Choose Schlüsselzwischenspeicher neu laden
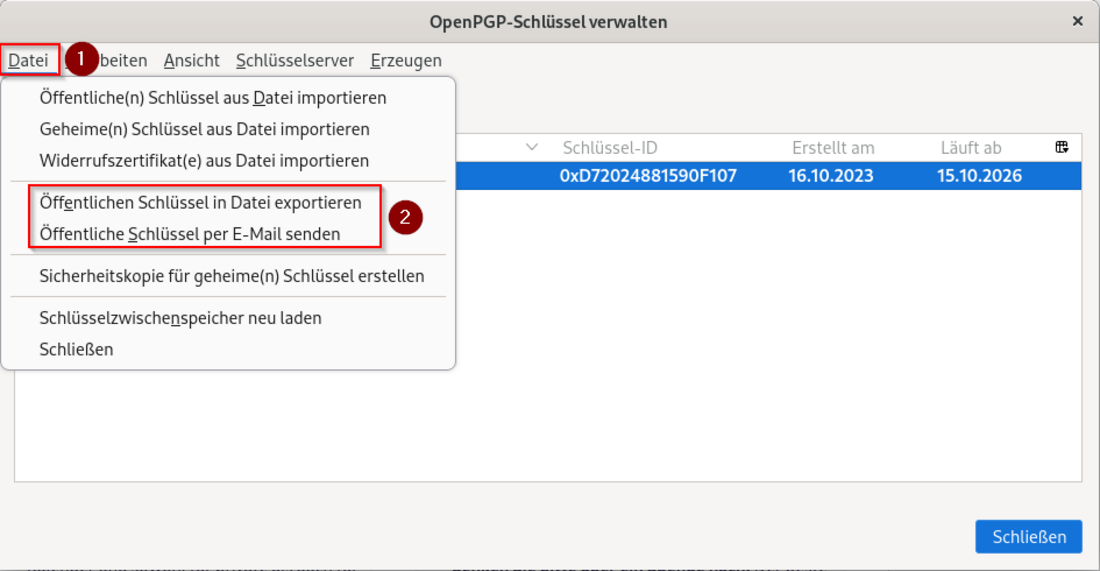The image size is (1100, 571). tap(228, 318)
